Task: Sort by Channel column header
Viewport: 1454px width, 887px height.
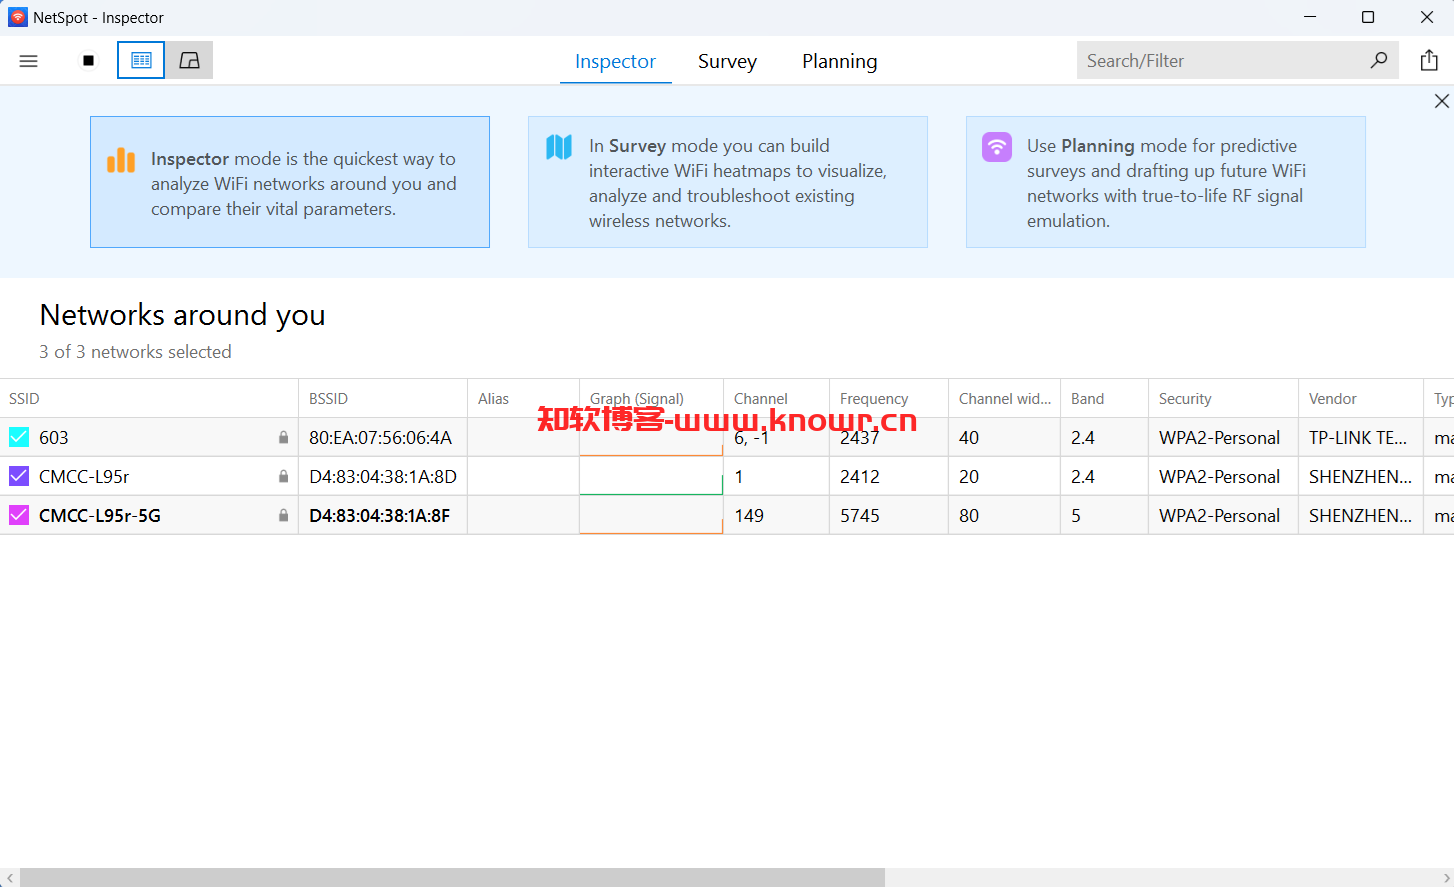Action: coord(776,398)
